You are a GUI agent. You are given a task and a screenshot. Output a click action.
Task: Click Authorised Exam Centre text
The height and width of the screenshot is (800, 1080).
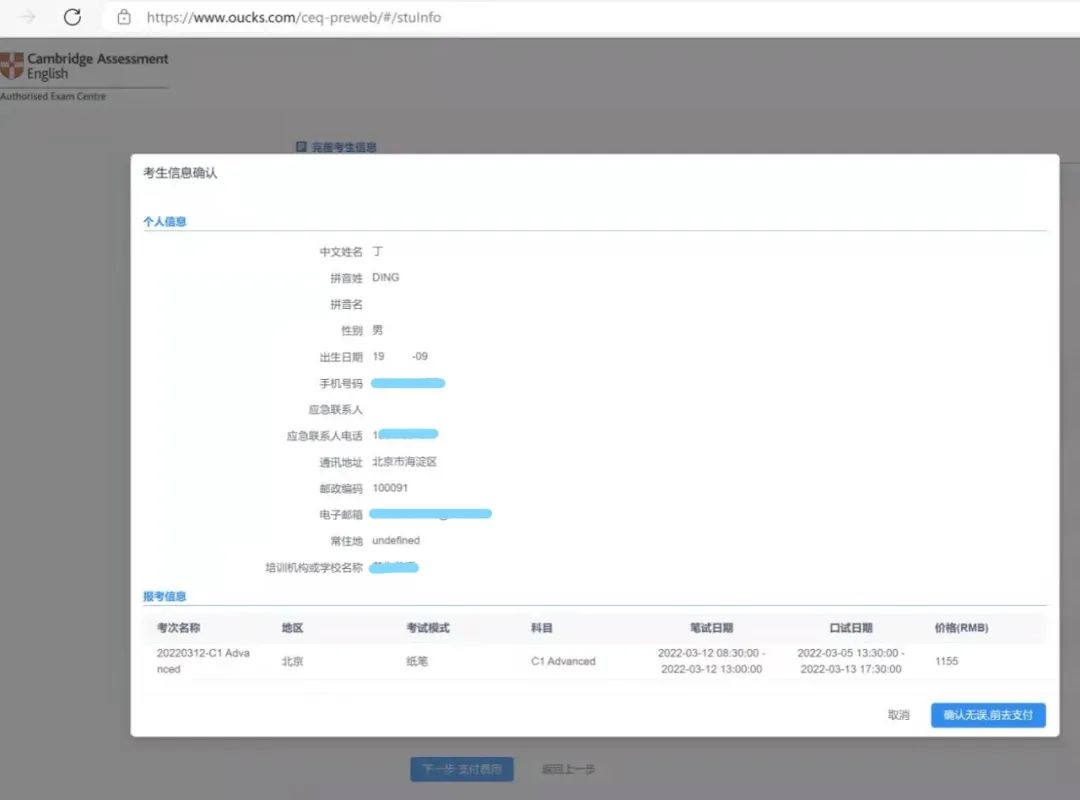tap(53, 96)
